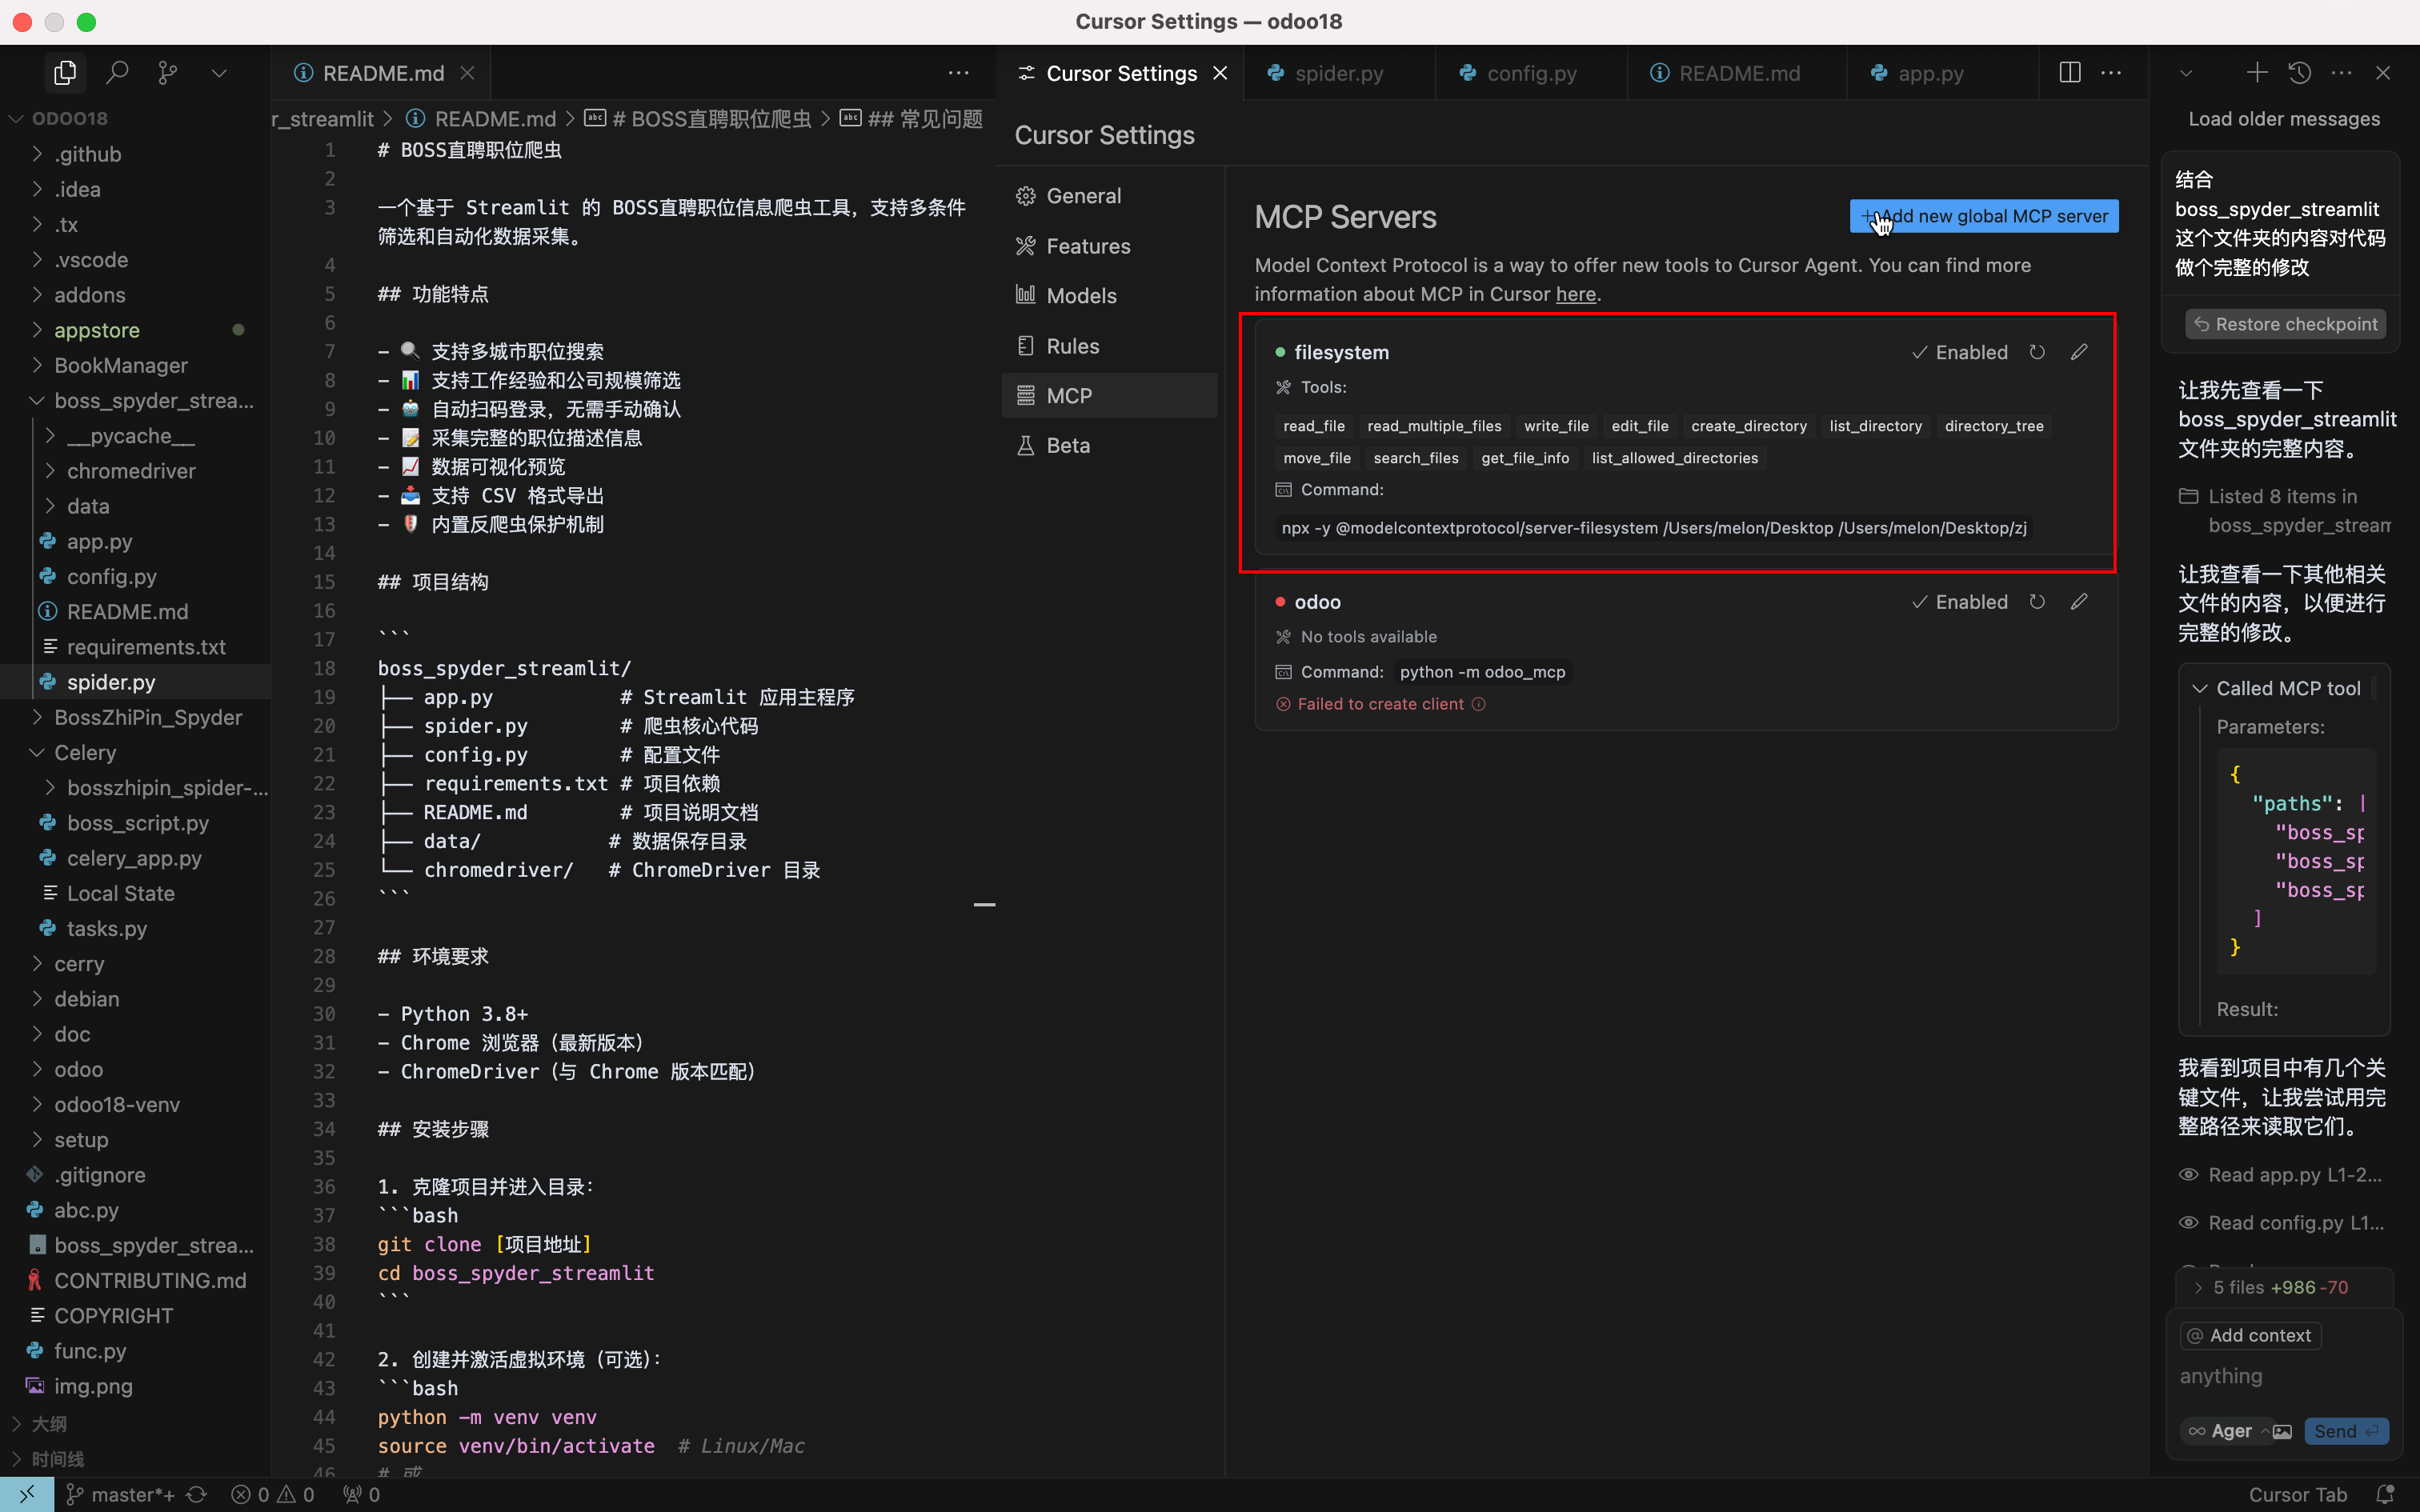
Task: Expand the 5 files changes summary
Action: click(2198, 1287)
